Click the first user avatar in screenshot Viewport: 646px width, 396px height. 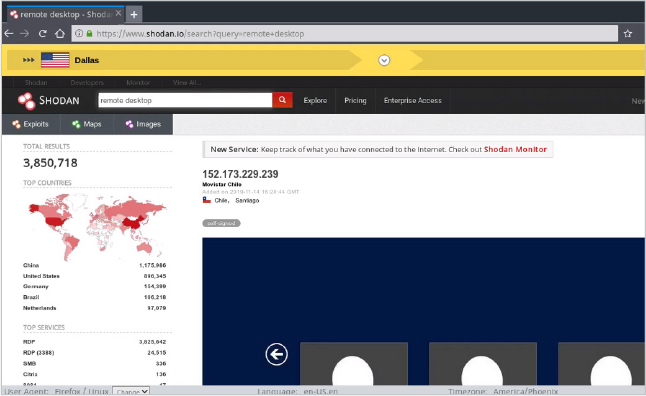point(353,363)
